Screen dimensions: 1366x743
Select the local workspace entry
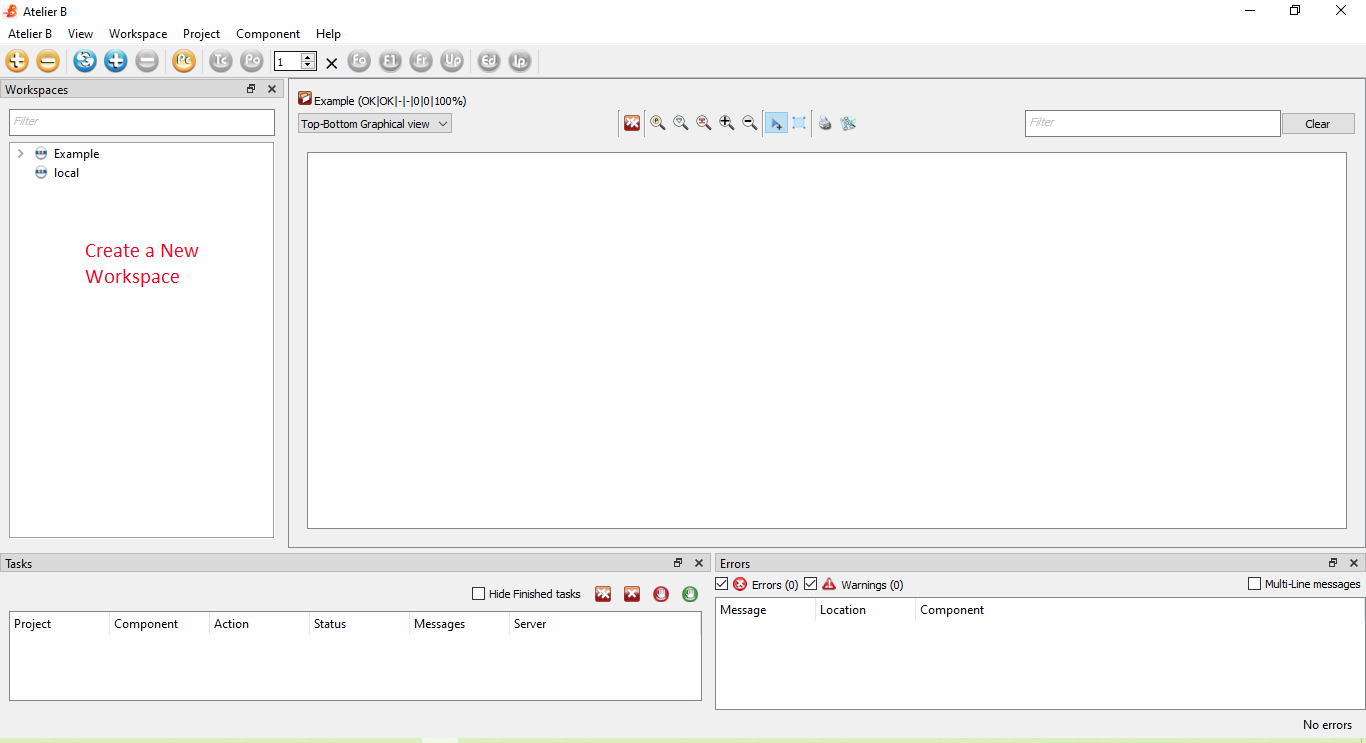[x=66, y=173]
